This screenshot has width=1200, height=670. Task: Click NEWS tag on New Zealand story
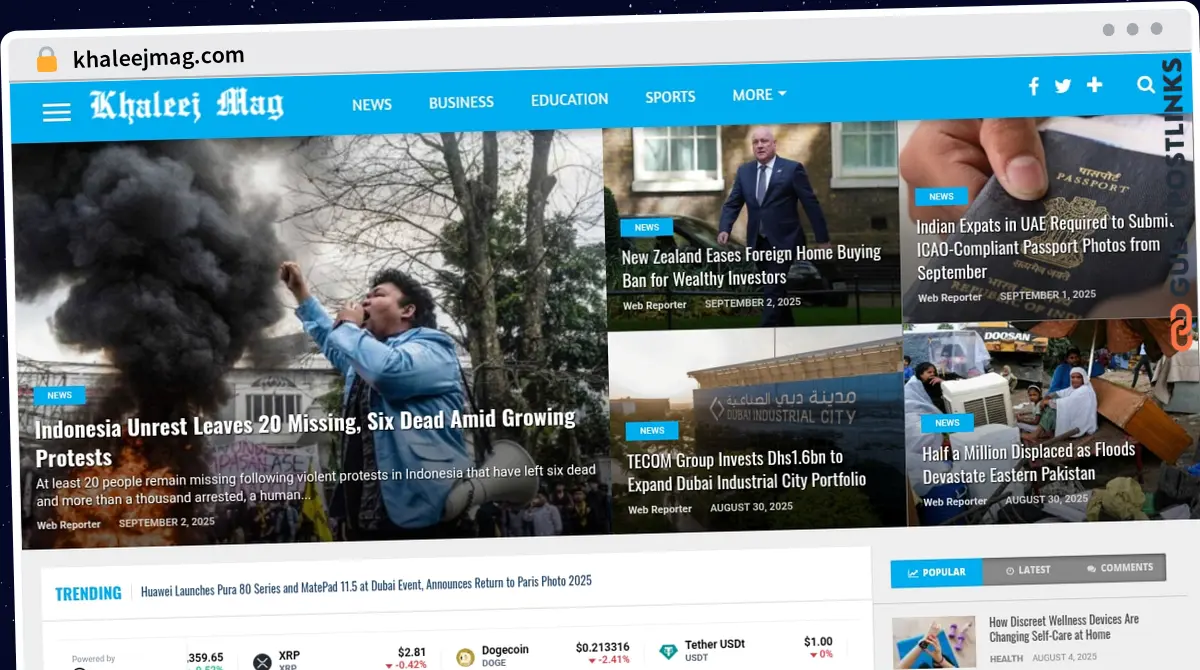click(x=647, y=227)
